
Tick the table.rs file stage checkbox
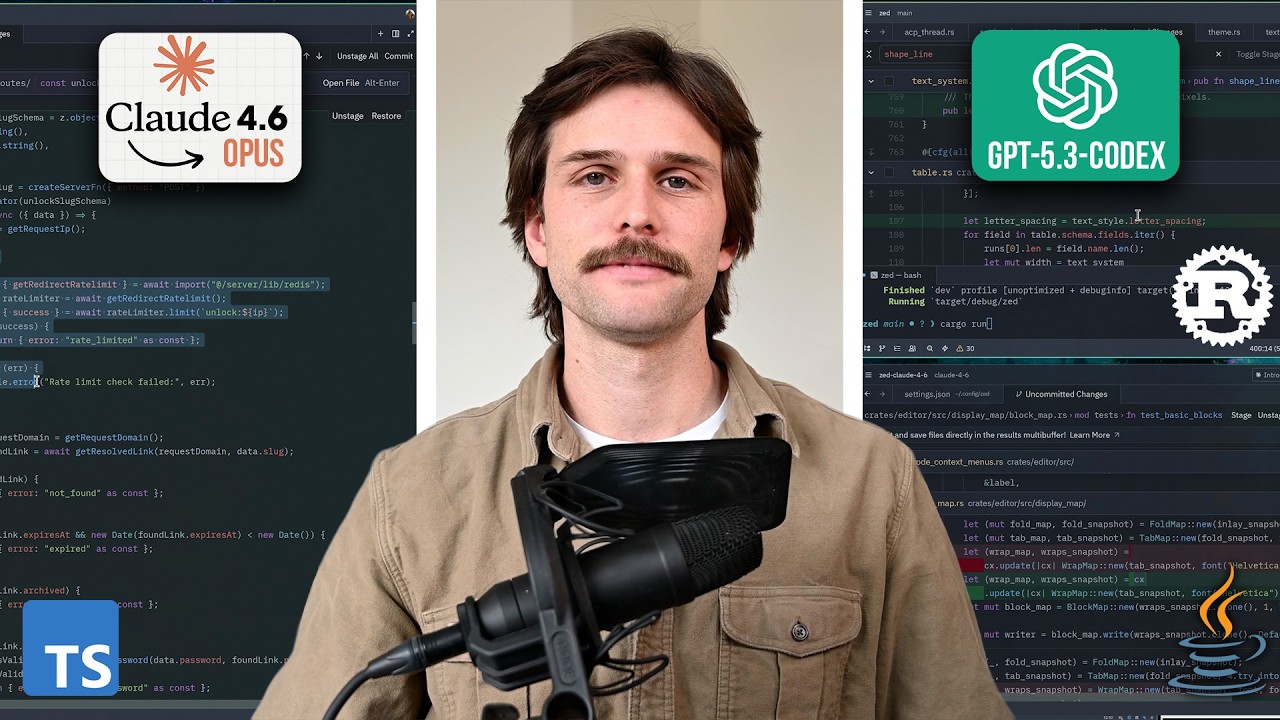pyautogui.click(x=889, y=172)
